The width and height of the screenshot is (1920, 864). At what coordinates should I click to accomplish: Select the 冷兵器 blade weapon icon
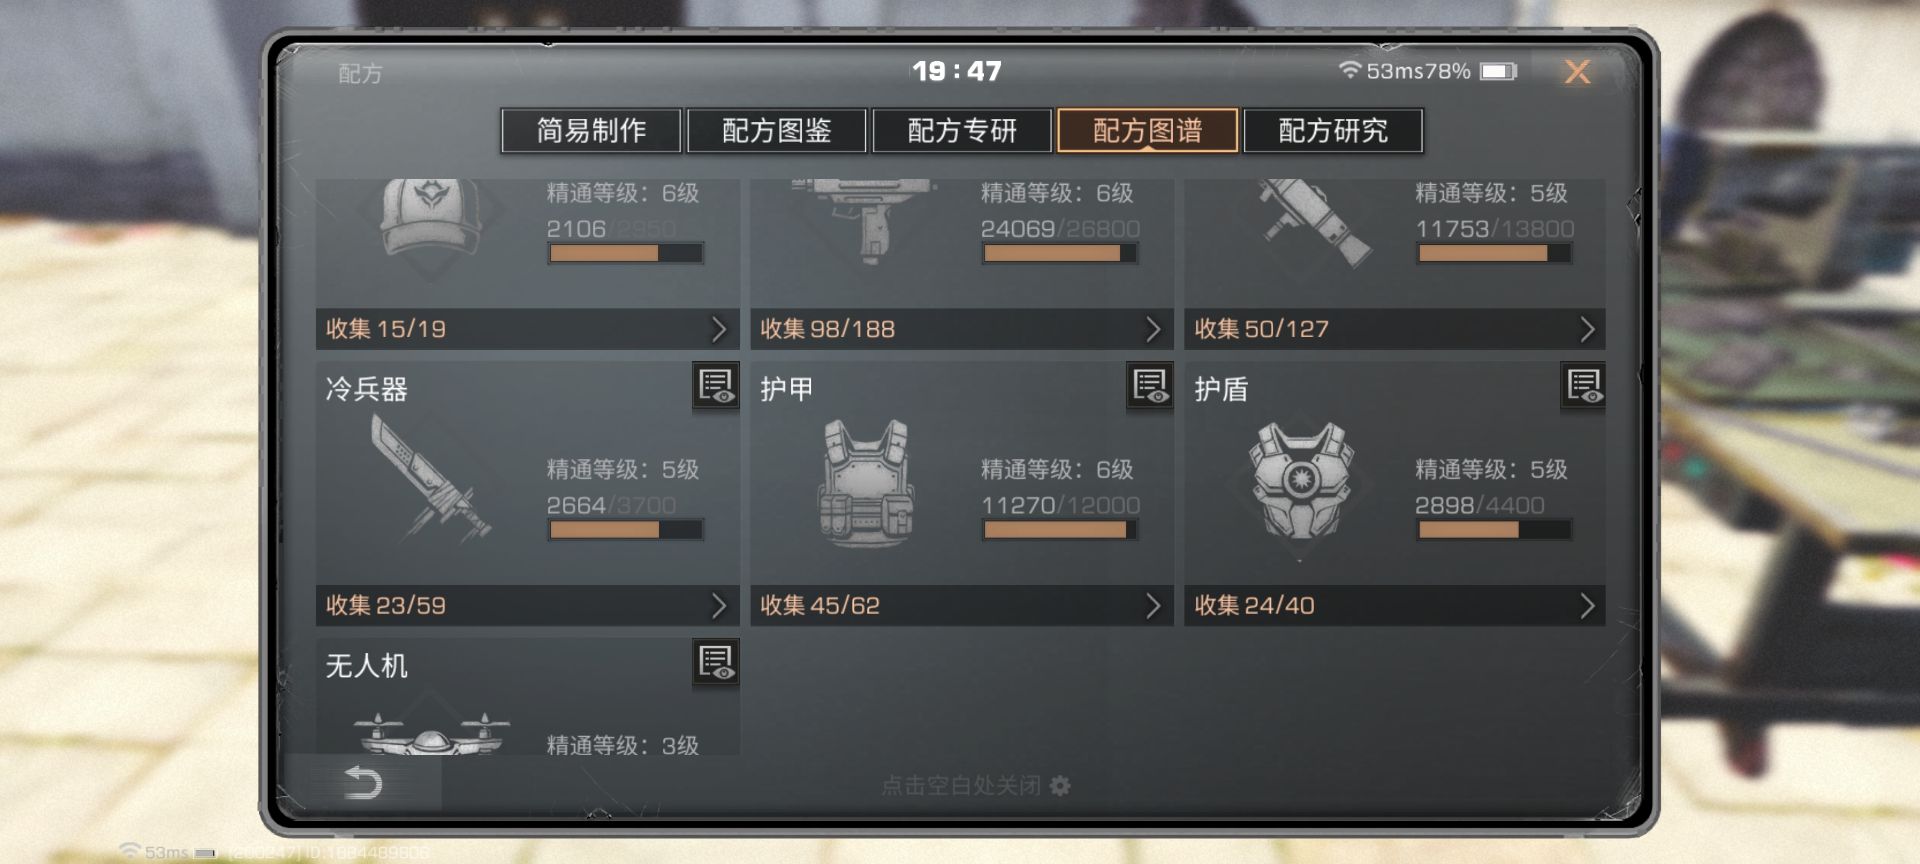coord(430,478)
